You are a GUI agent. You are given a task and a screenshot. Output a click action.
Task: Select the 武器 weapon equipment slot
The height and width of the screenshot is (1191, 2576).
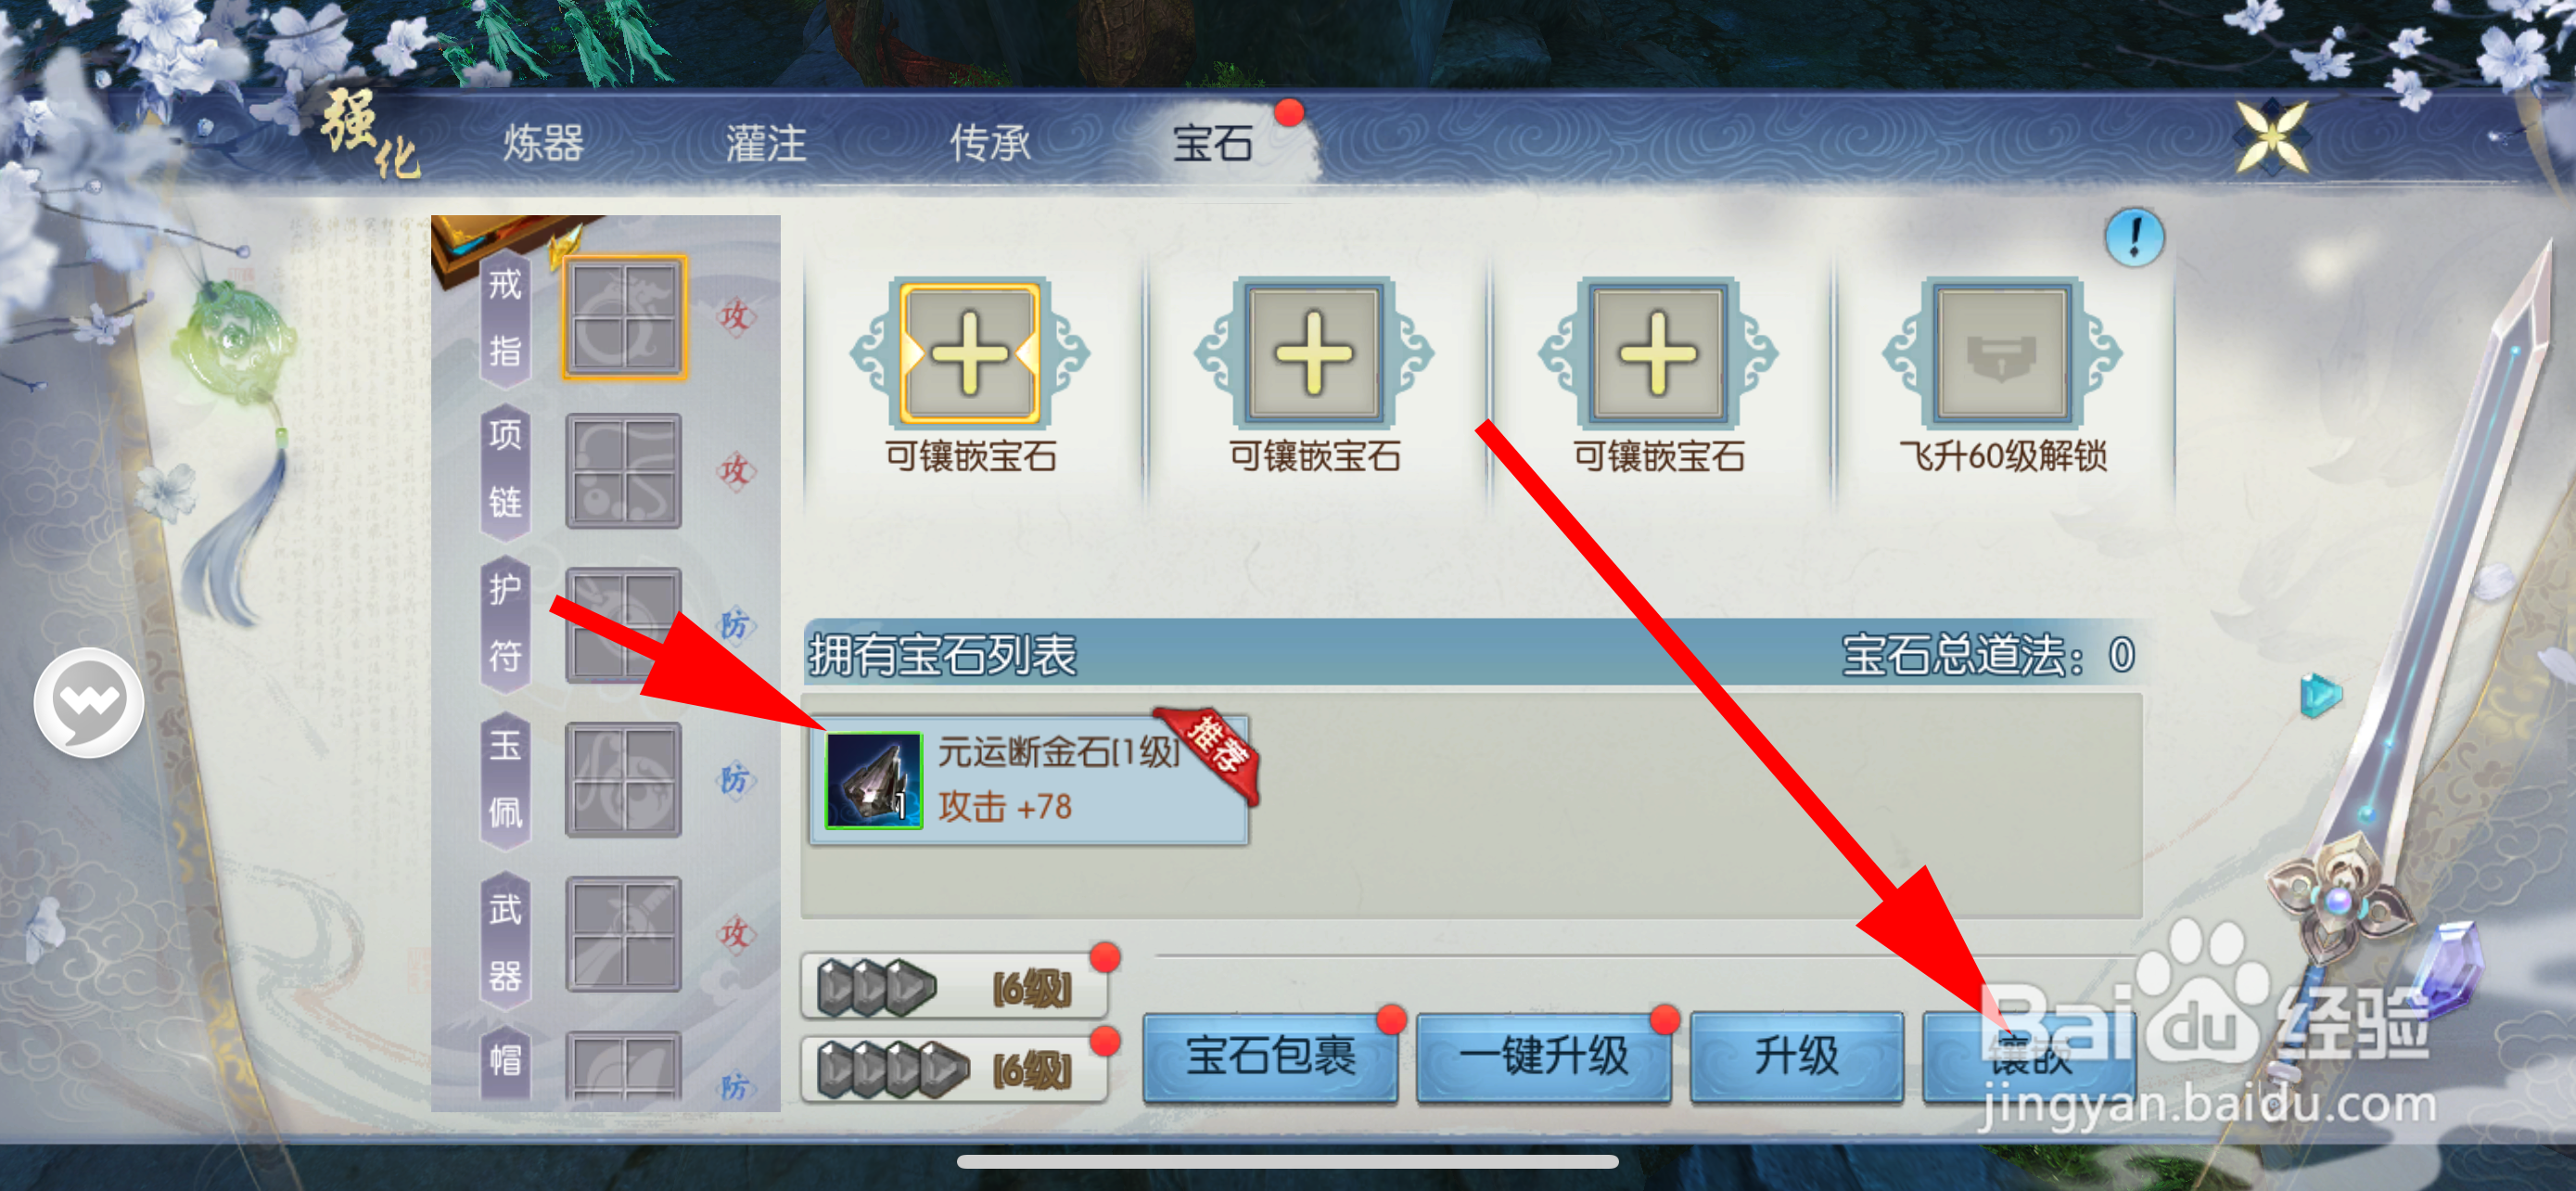point(623,934)
